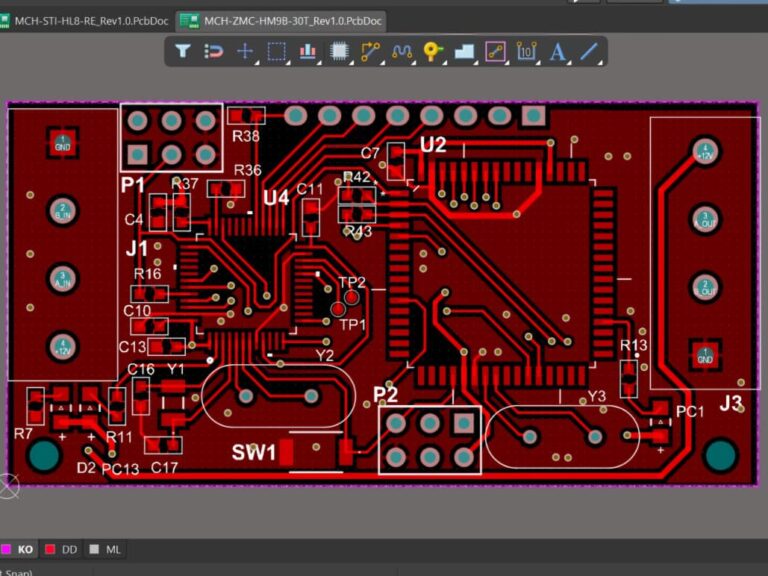Select the Interactive Length Tuning icon

402,51
